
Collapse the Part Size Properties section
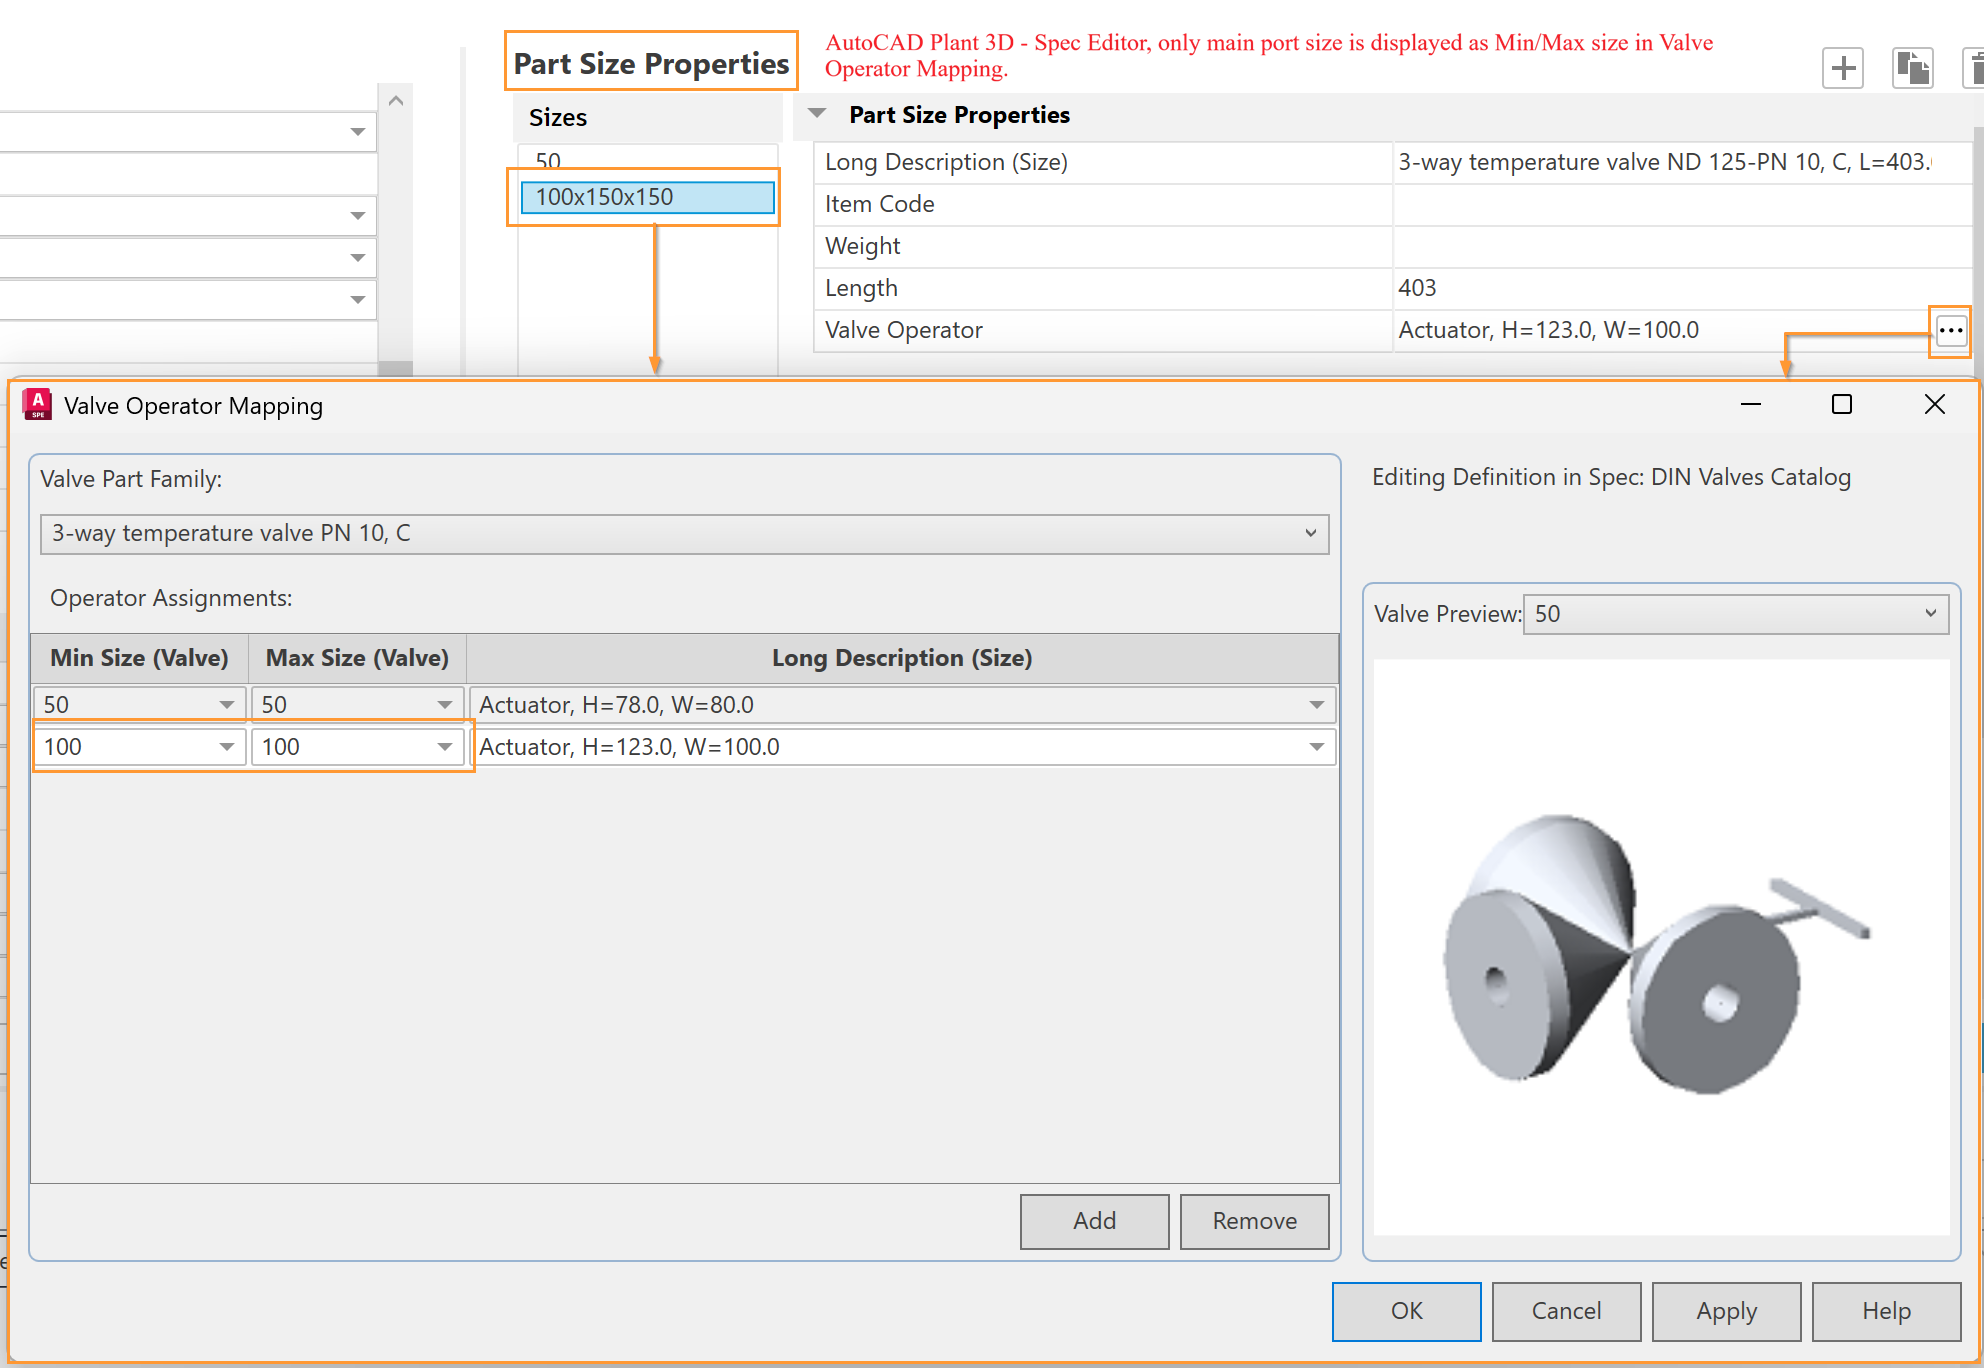[x=817, y=114]
